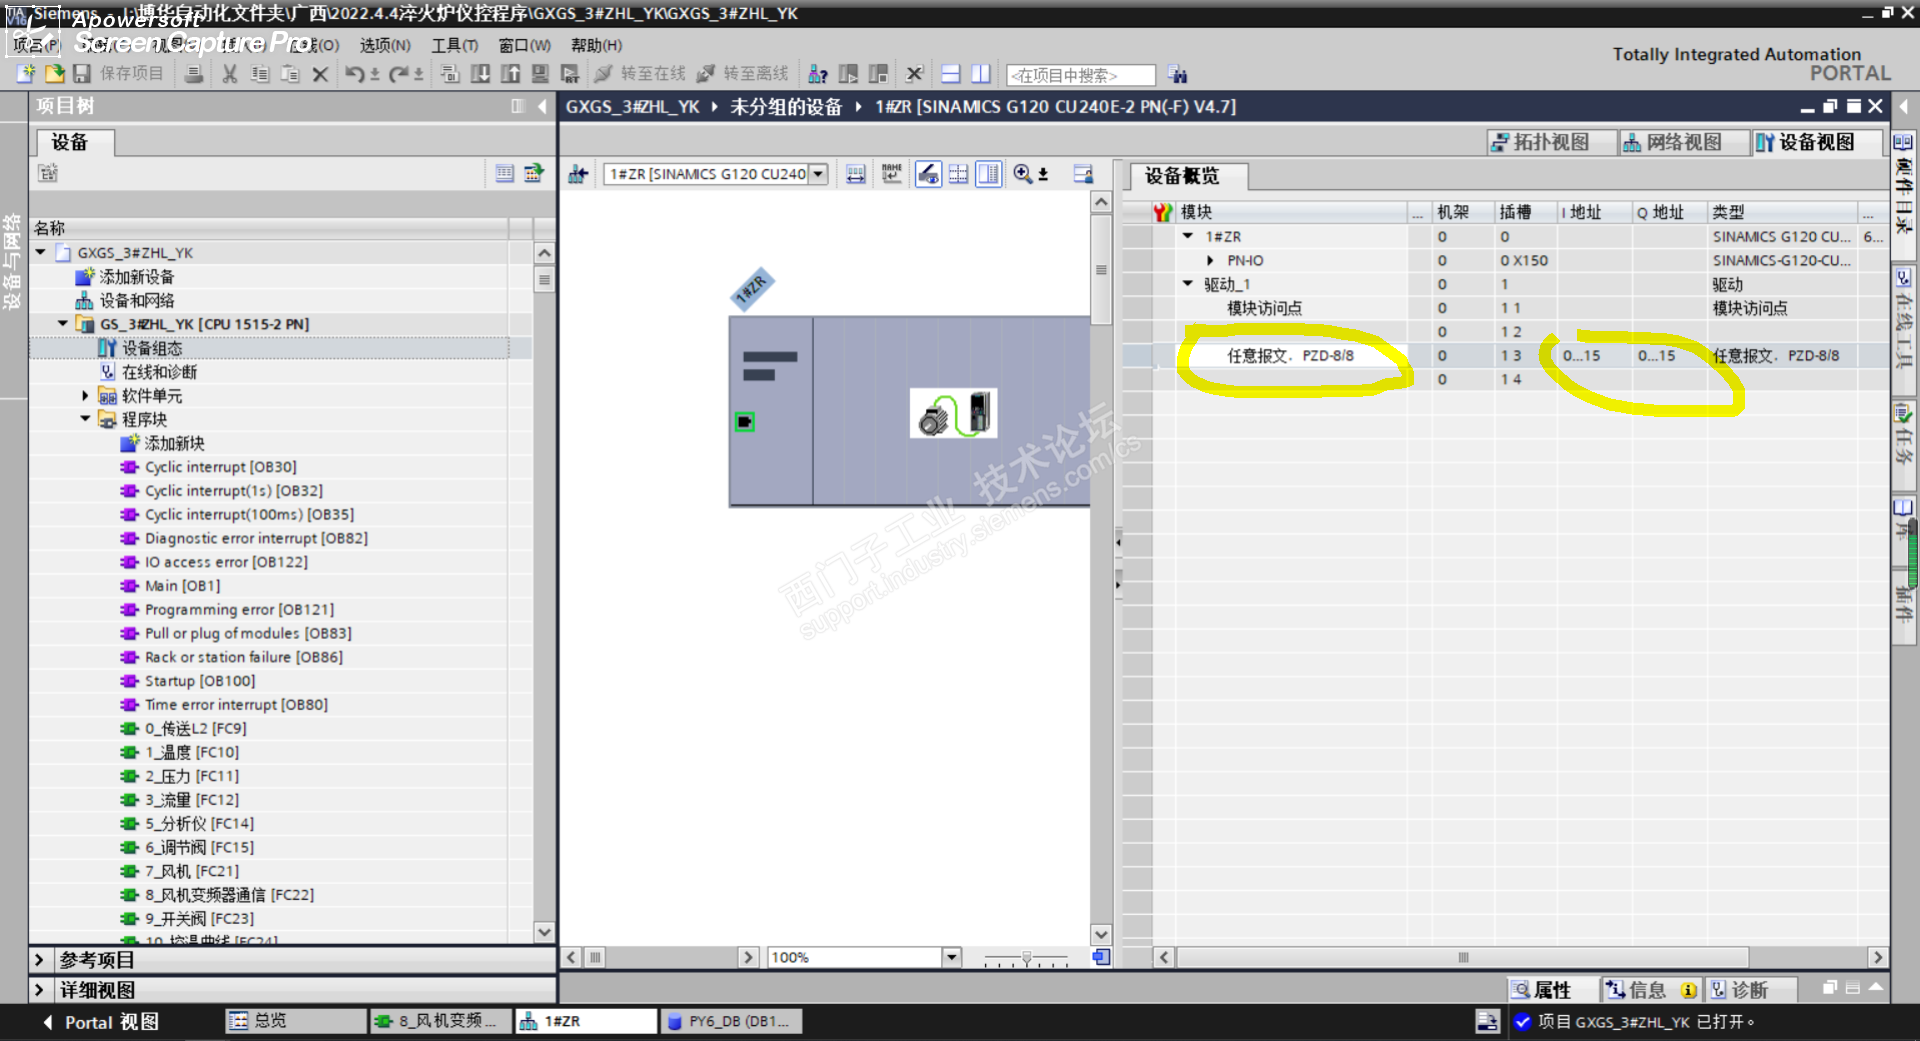Switch to 拓扑视图 topology view tab

tap(1551, 143)
